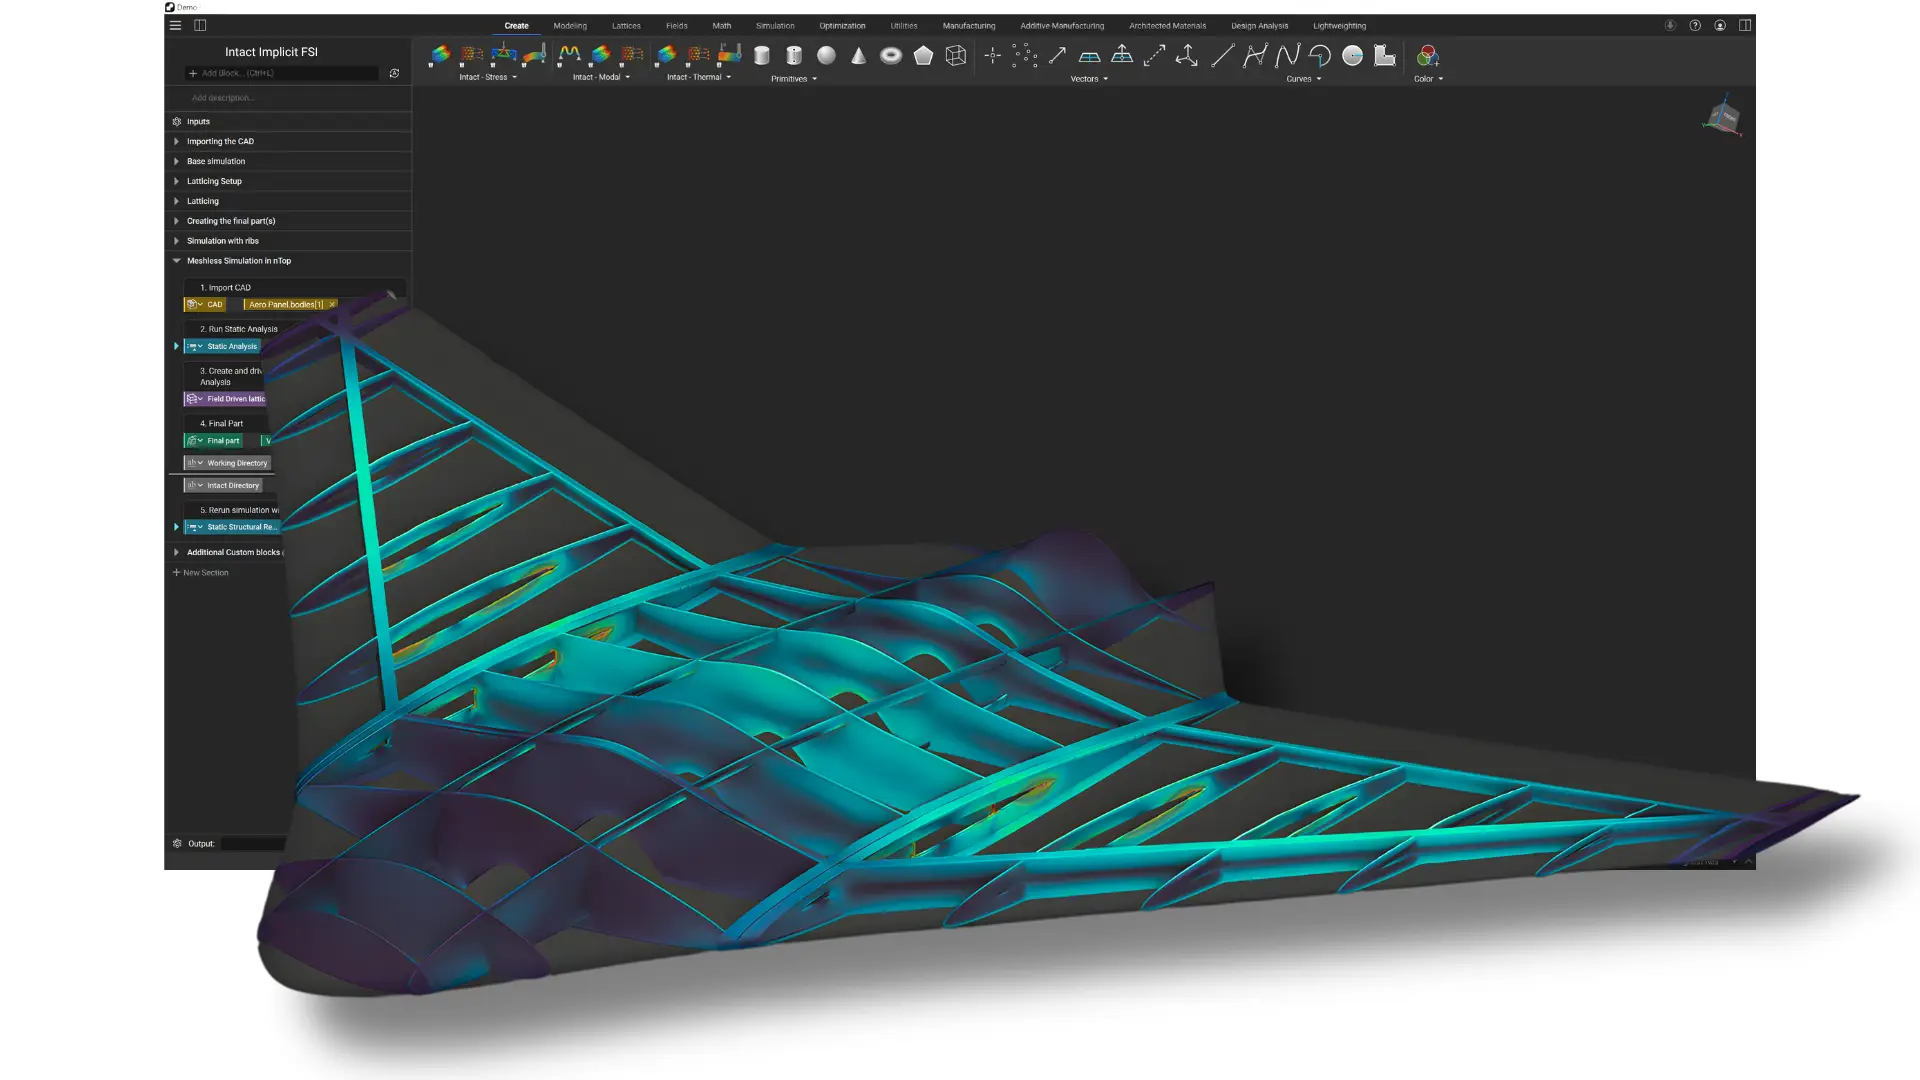The image size is (1920, 1080).
Task: Click the hamburger menu icon
Action: (175, 25)
